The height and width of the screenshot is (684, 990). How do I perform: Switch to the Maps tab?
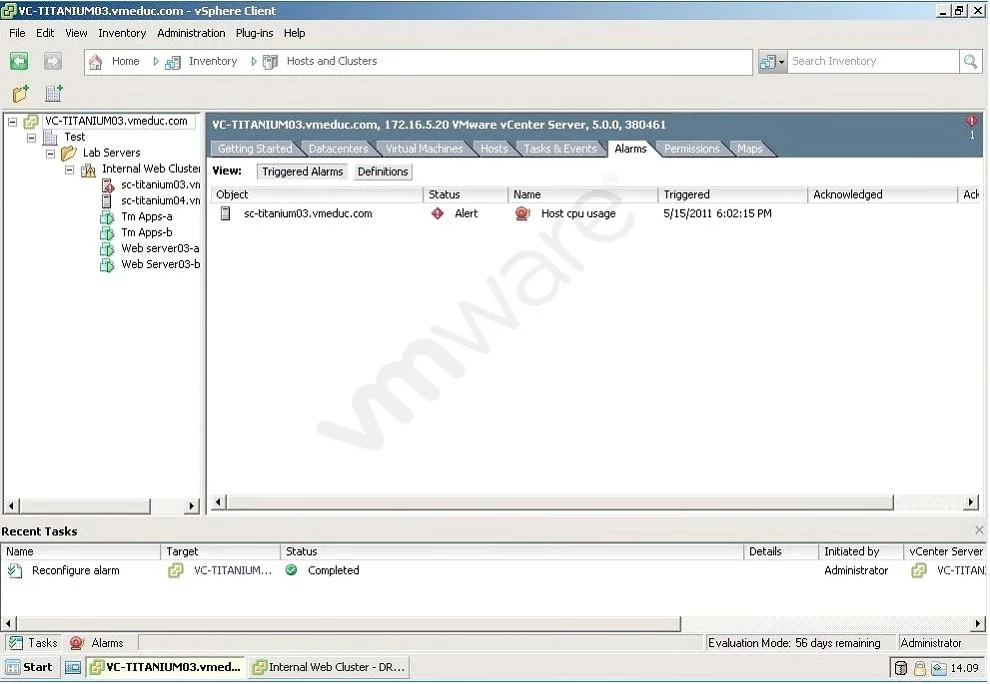[x=749, y=149]
